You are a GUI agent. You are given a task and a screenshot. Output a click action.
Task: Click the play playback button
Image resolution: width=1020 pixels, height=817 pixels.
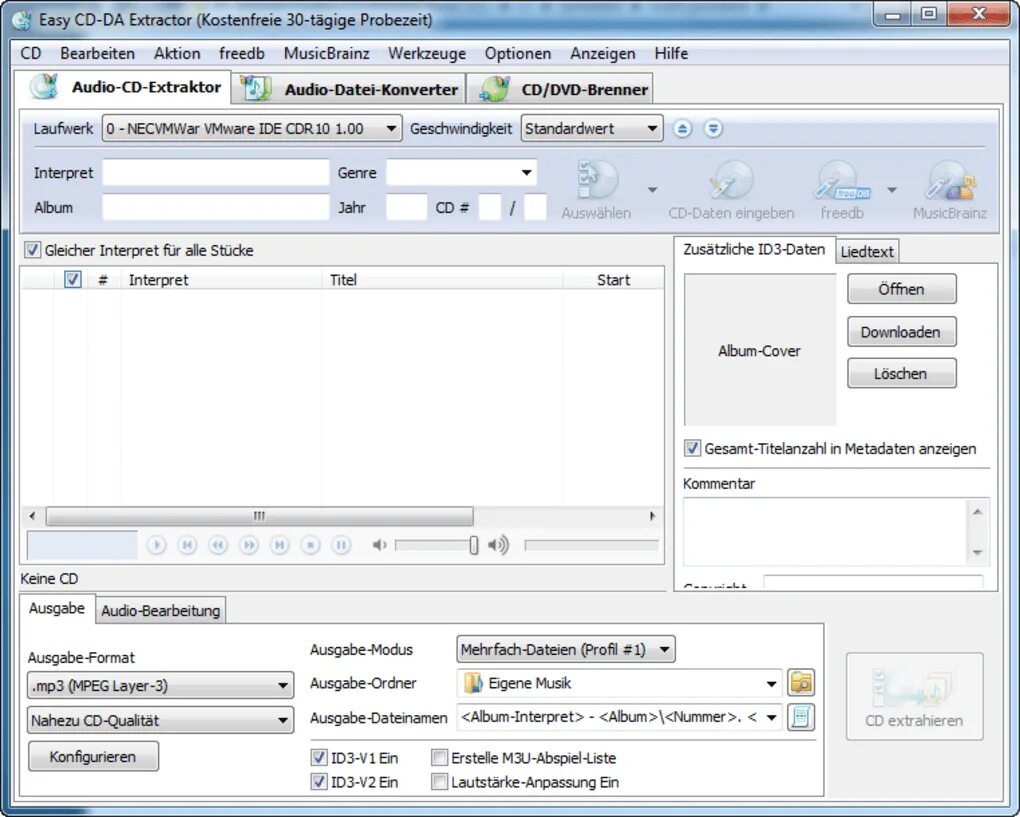tap(156, 544)
